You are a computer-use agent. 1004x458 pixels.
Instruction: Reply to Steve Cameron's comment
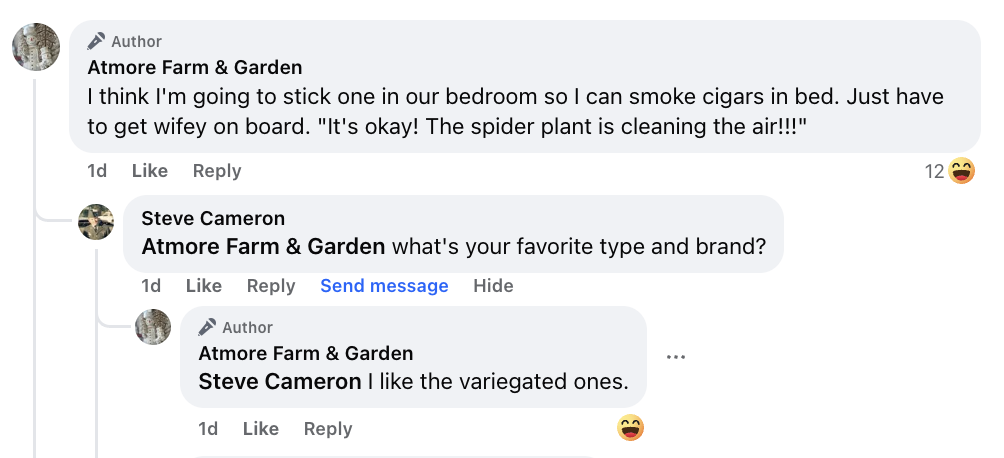coord(271,286)
